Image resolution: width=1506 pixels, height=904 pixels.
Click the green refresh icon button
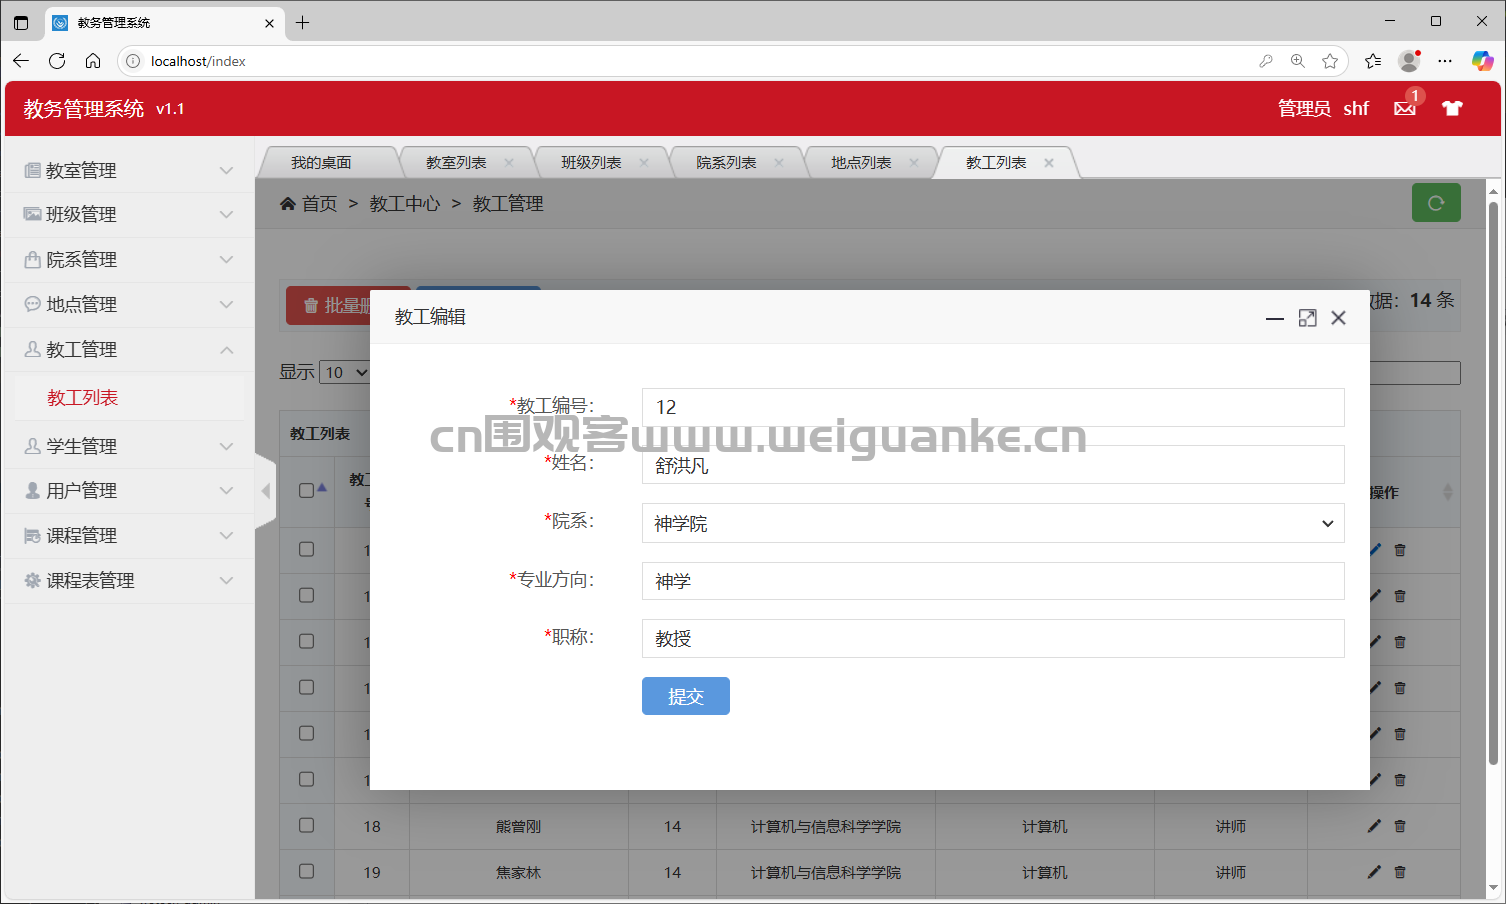pos(1436,203)
